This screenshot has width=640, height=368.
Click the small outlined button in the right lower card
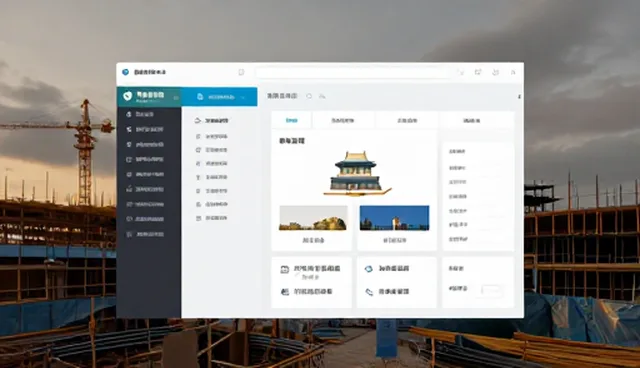(x=491, y=290)
